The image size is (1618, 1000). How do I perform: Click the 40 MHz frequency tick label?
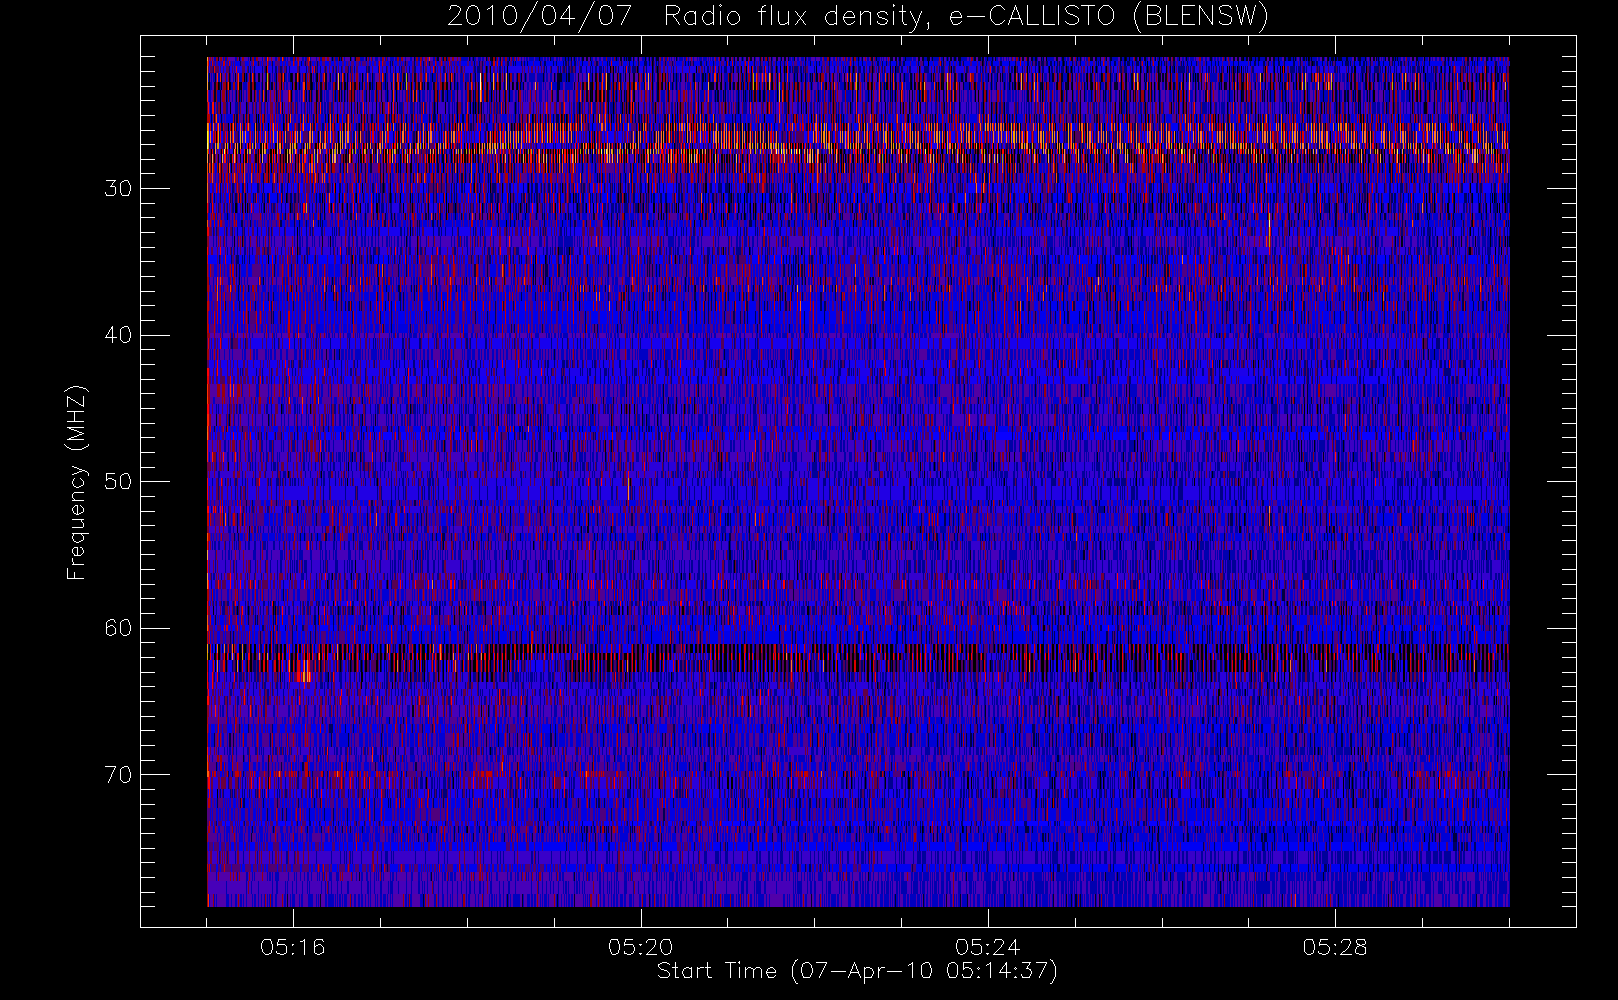(x=118, y=335)
